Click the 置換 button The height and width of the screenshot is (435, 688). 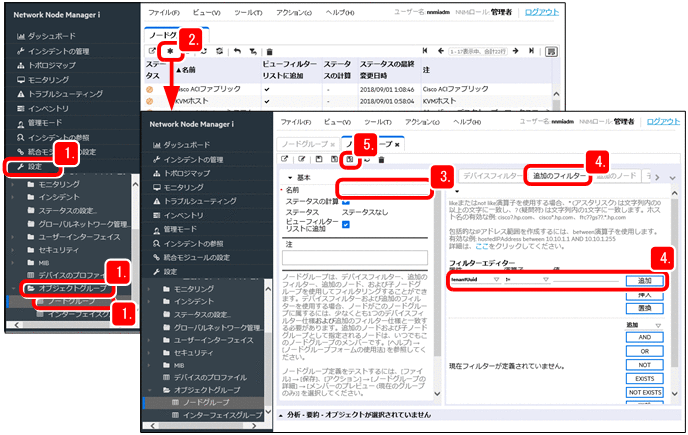(645, 308)
